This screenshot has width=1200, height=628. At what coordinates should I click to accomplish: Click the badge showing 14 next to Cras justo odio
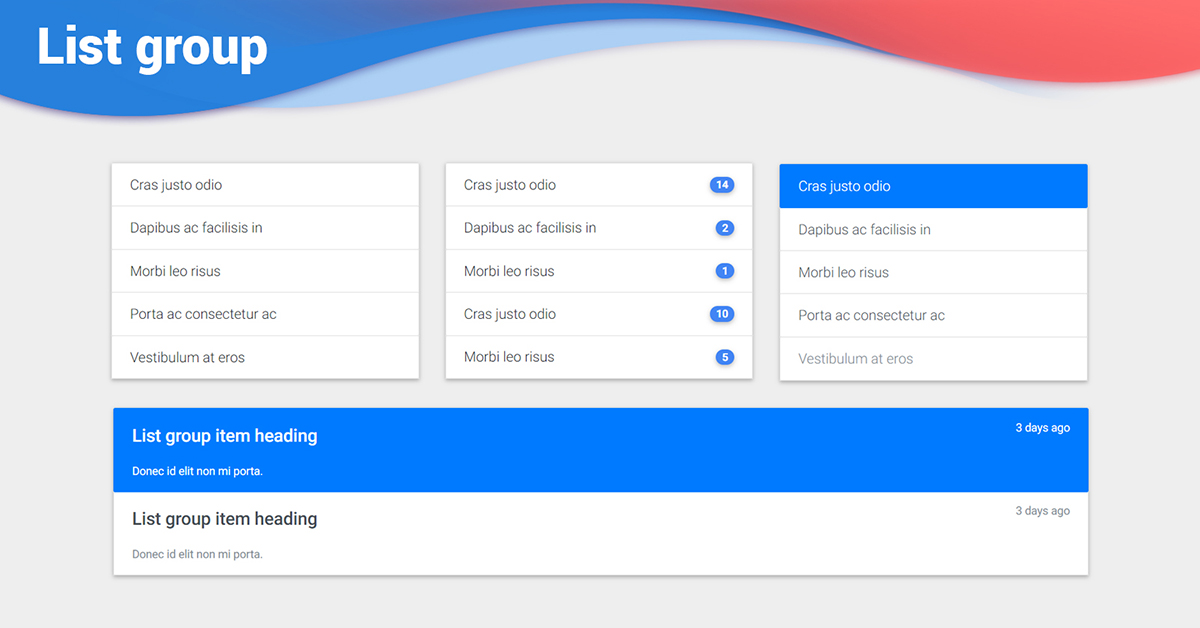click(723, 184)
